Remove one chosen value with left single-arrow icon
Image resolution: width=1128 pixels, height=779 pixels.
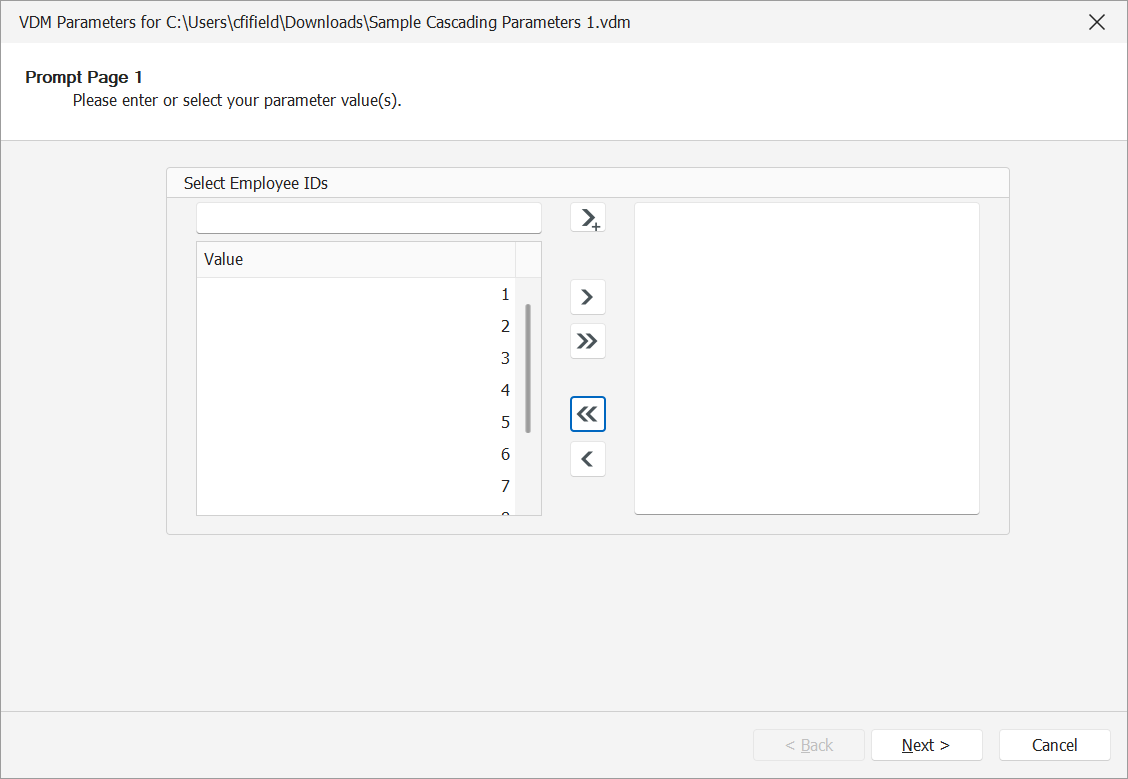pyautogui.click(x=587, y=458)
